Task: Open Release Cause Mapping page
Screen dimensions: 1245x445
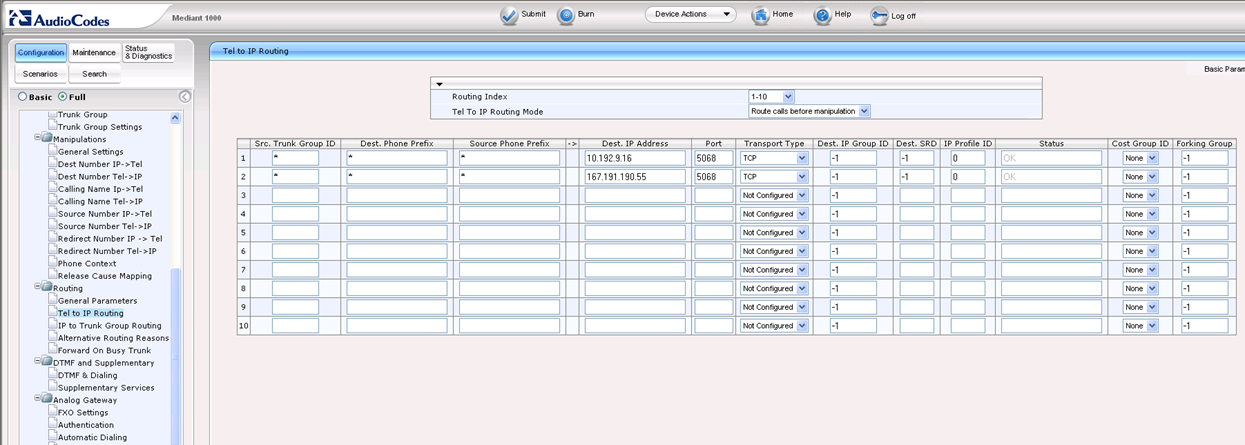Action: coord(105,276)
